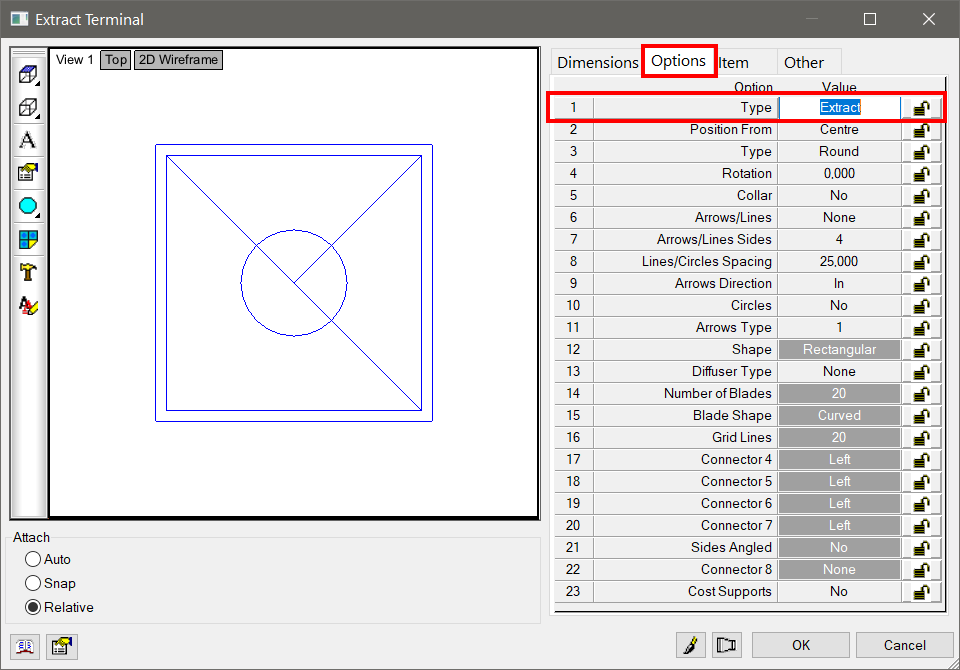Select the solid 3D view tool
The height and width of the screenshot is (670, 960).
(x=27, y=73)
